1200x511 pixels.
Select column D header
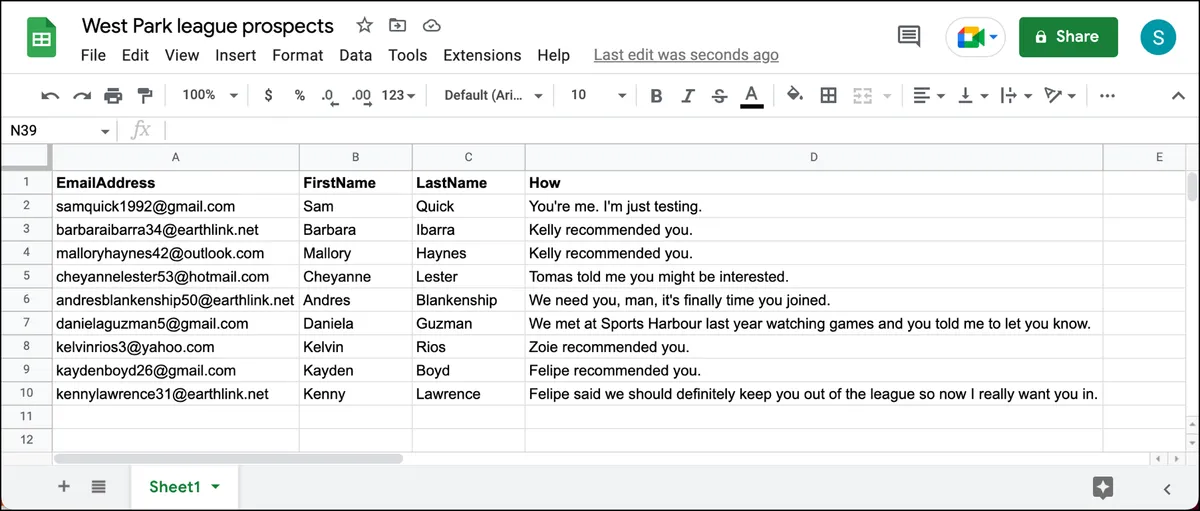(x=814, y=157)
